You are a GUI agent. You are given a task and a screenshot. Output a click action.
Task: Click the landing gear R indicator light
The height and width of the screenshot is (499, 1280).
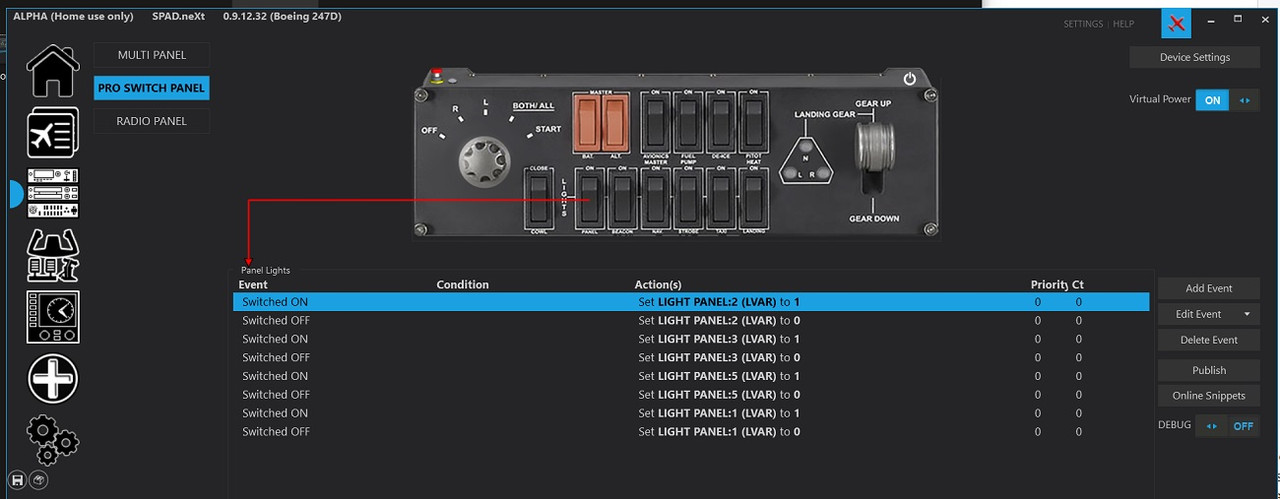823,173
